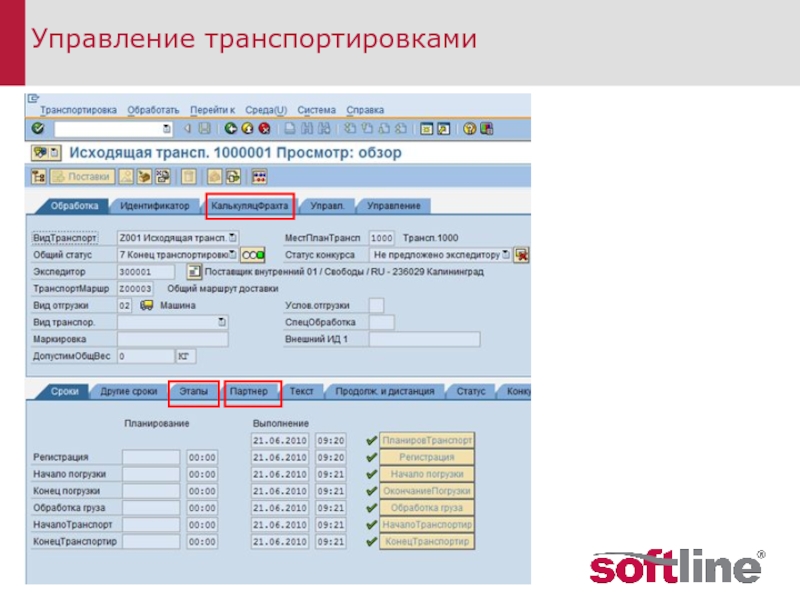Open the ВидТранспорт Z001 dropdown
The width and height of the screenshot is (800, 600).
[x=233, y=238]
